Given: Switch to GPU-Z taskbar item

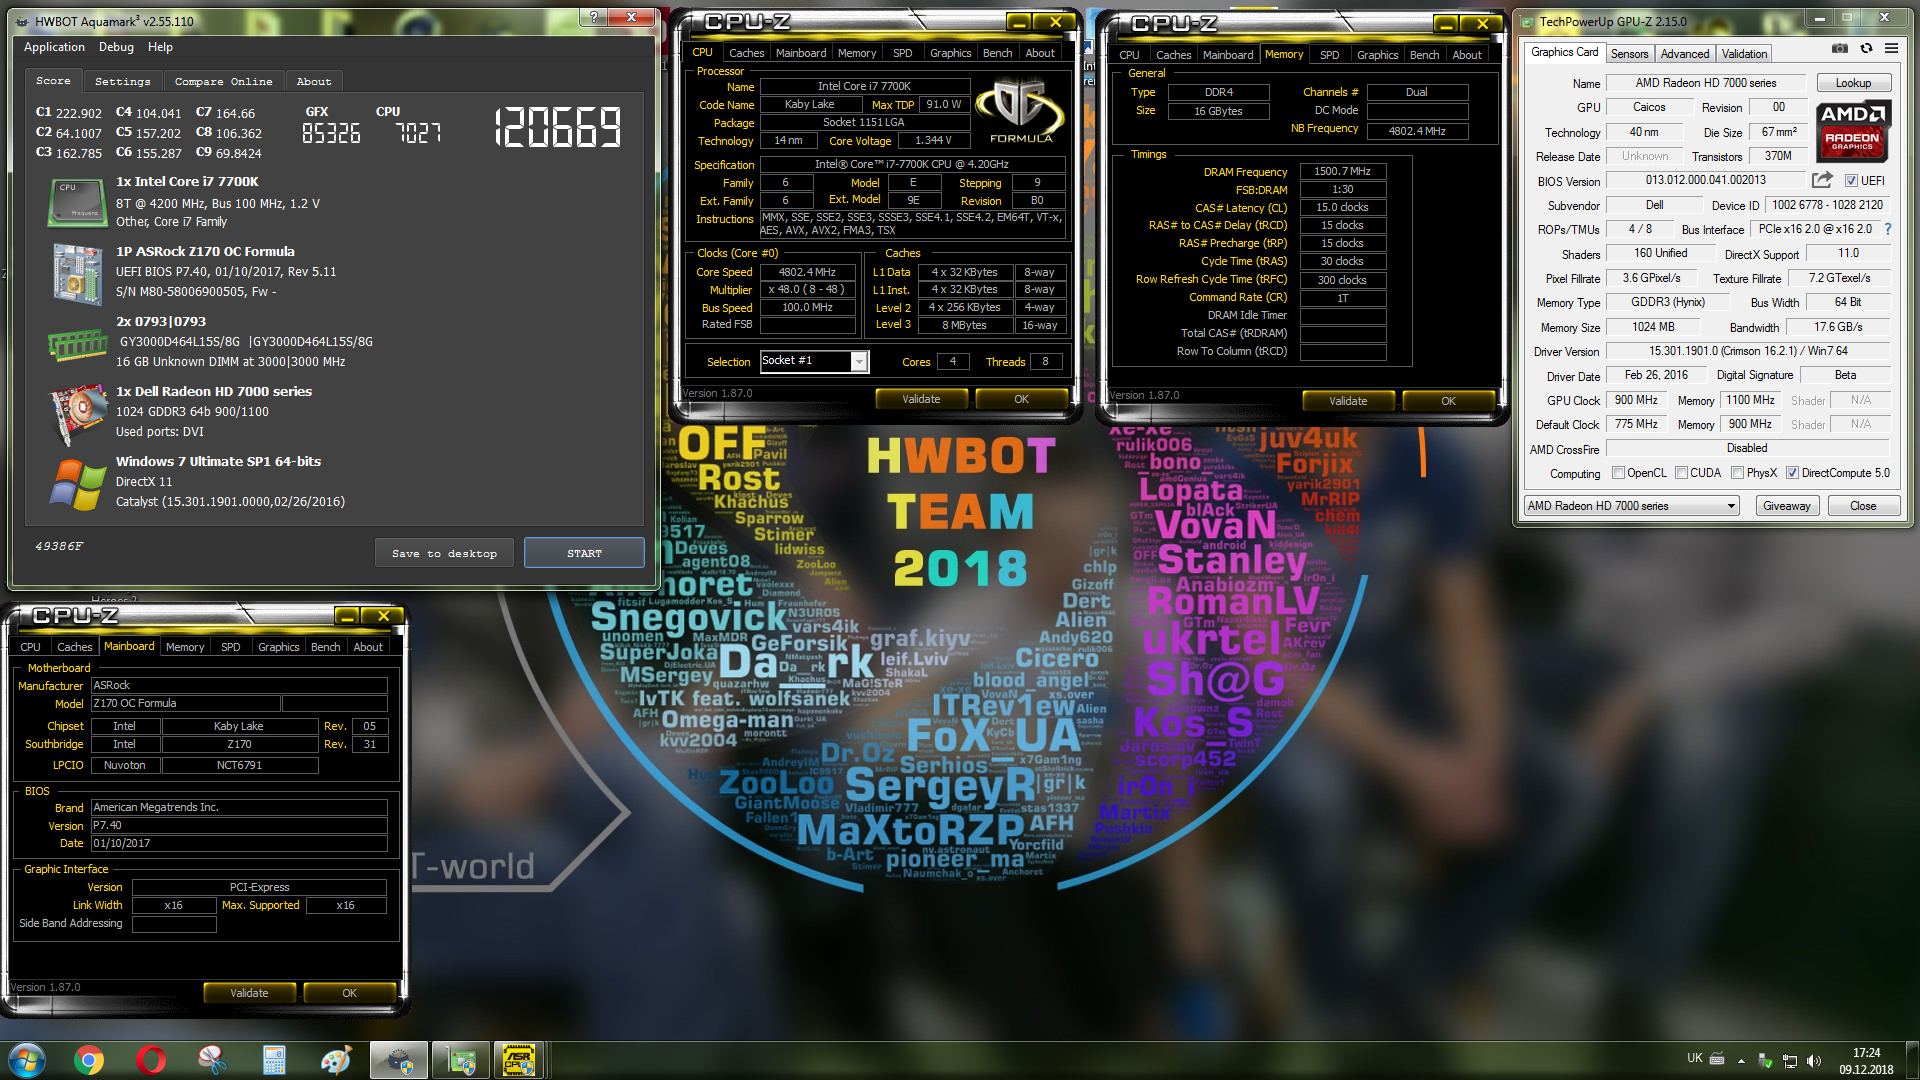Looking at the screenshot, I should tap(461, 1060).
